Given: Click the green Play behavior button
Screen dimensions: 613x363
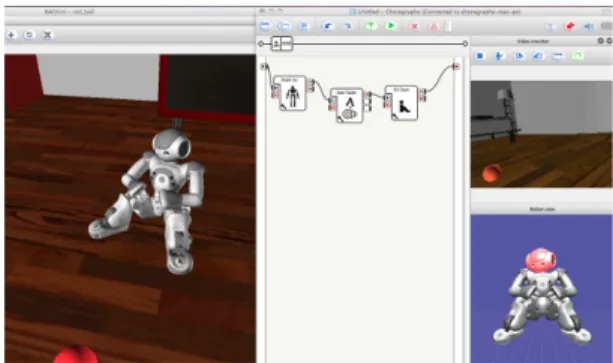Looking at the screenshot, I should (390, 26).
